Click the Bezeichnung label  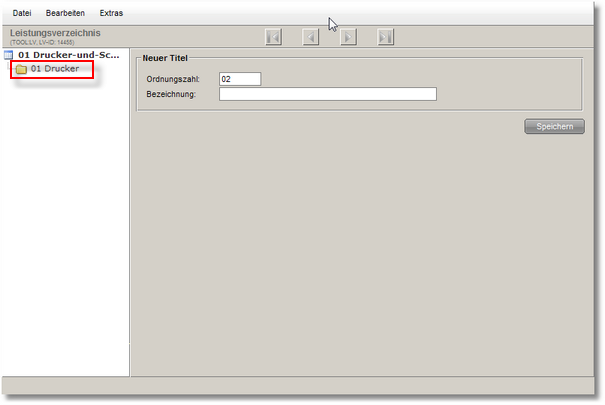click(x=170, y=95)
